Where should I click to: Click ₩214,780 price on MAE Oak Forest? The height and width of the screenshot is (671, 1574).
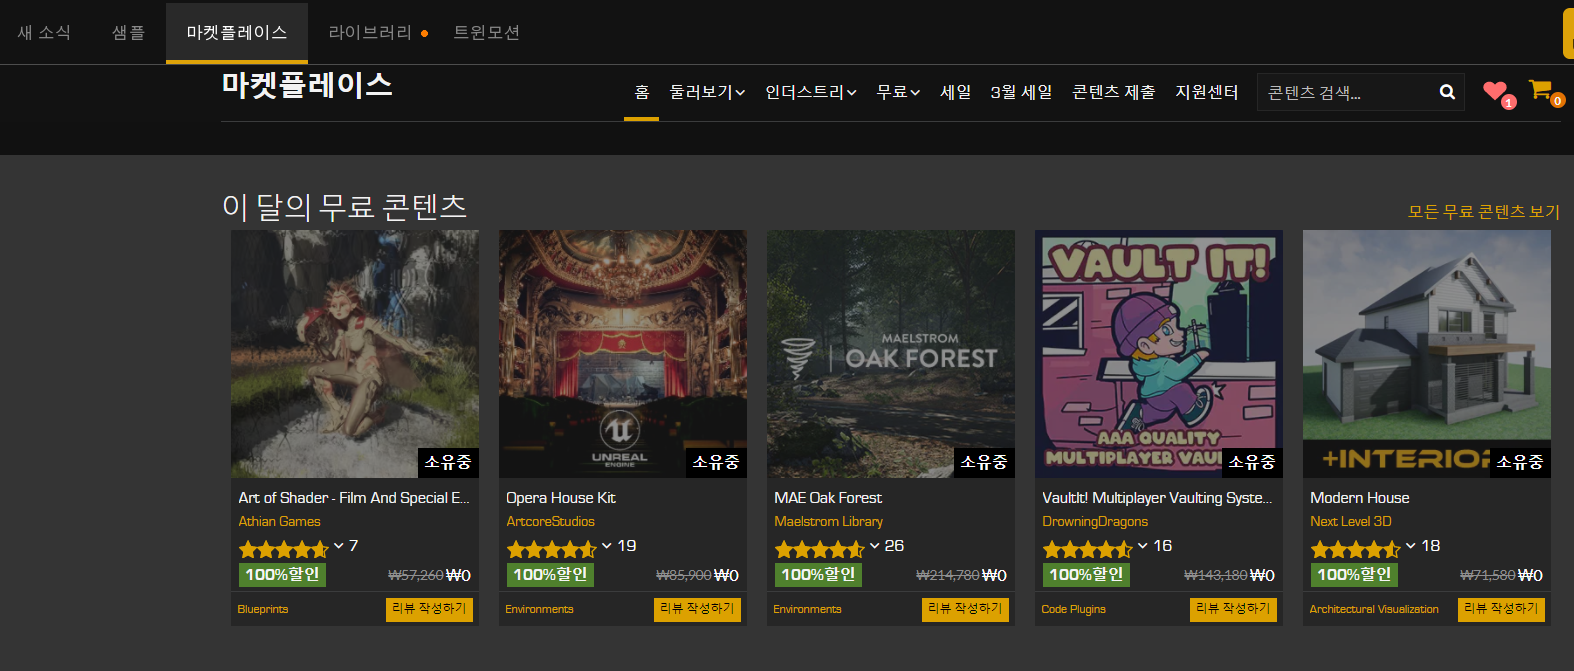(947, 575)
